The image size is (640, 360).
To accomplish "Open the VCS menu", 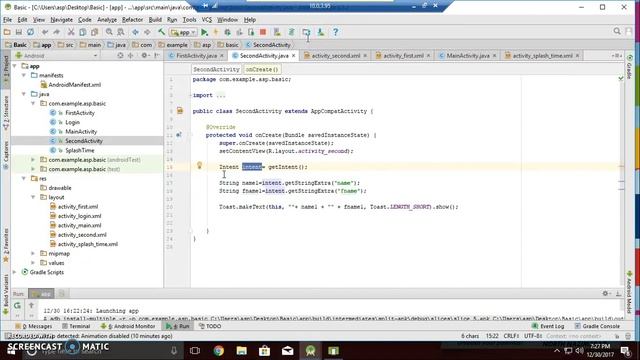I will (207, 20).
